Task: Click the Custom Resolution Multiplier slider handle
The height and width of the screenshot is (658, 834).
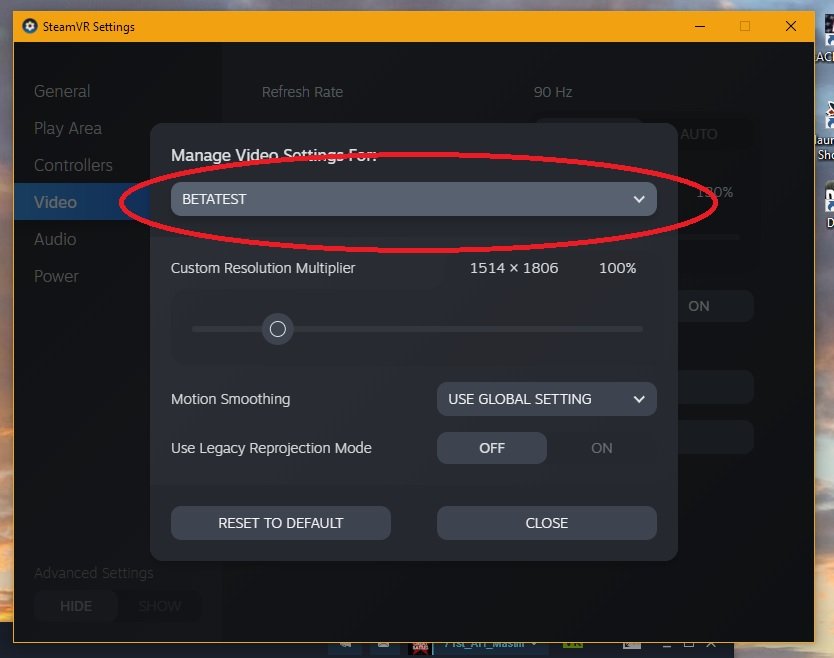Action: 277,329
